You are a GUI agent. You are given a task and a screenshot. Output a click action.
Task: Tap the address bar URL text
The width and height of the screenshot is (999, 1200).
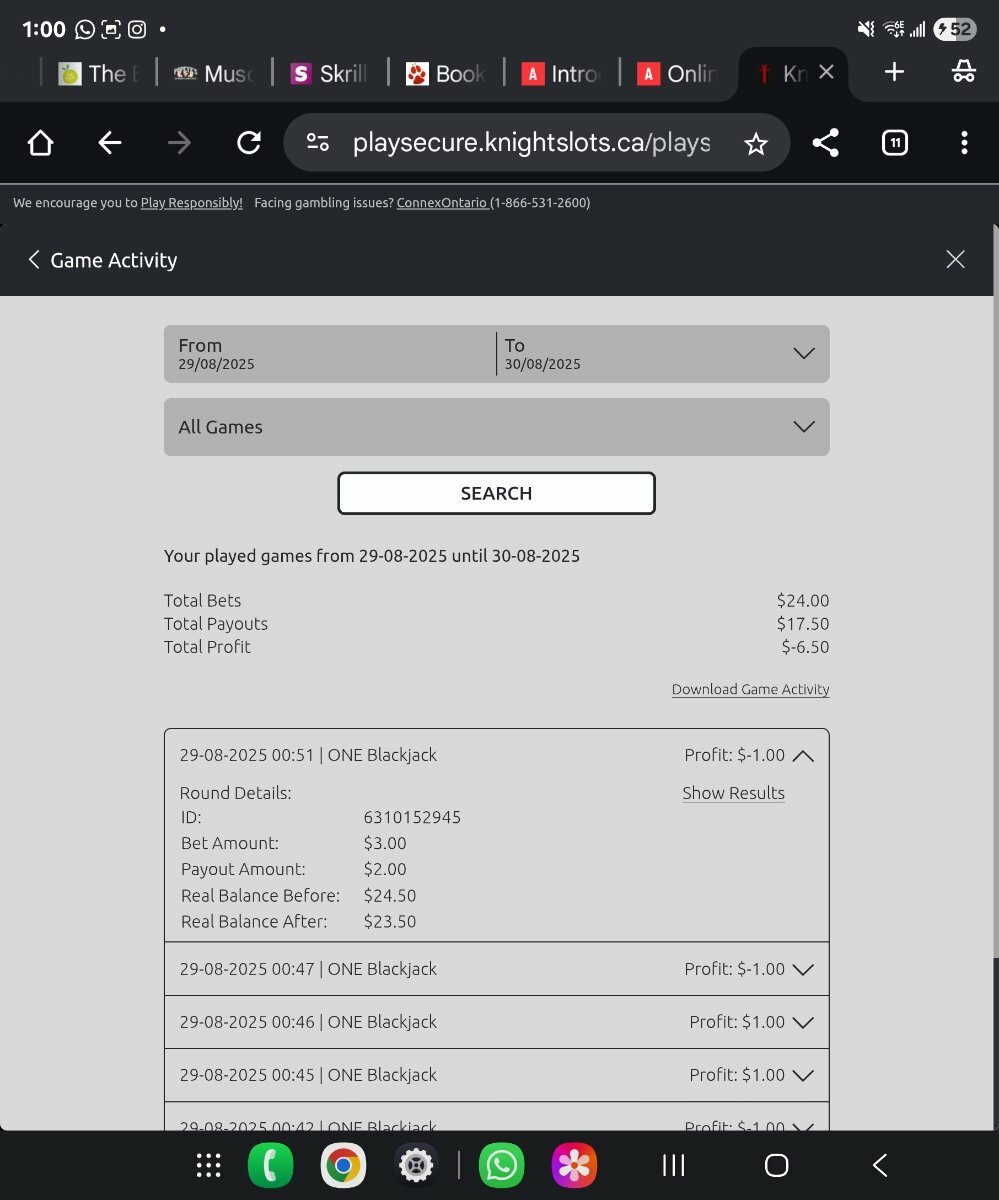[532, 143]
